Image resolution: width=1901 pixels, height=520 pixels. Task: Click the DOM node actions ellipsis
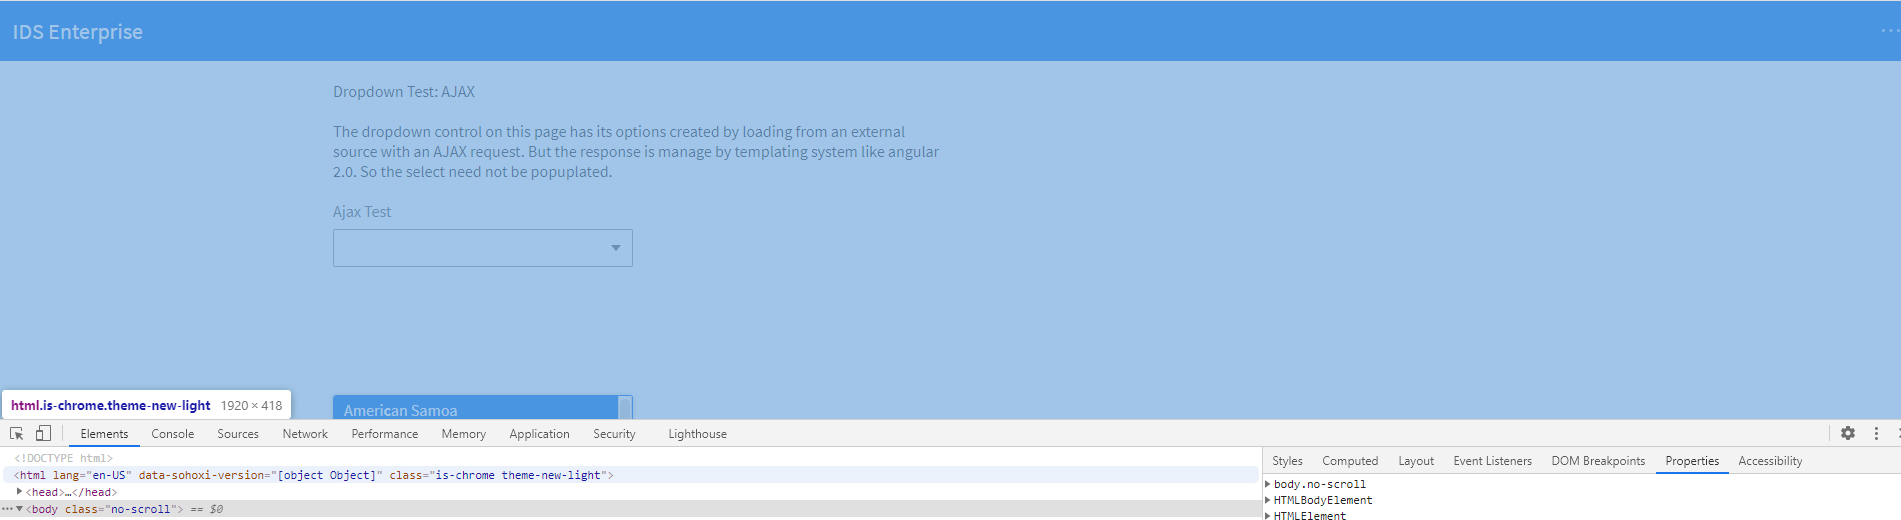(7, 509)
